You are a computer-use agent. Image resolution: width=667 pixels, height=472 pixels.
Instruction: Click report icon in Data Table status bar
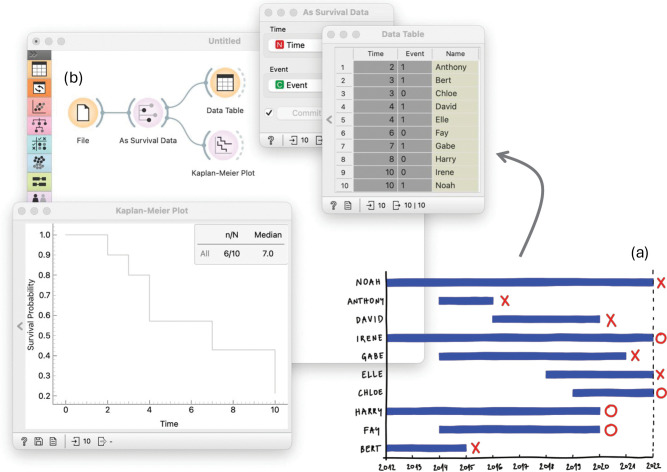tap(348, 205)
